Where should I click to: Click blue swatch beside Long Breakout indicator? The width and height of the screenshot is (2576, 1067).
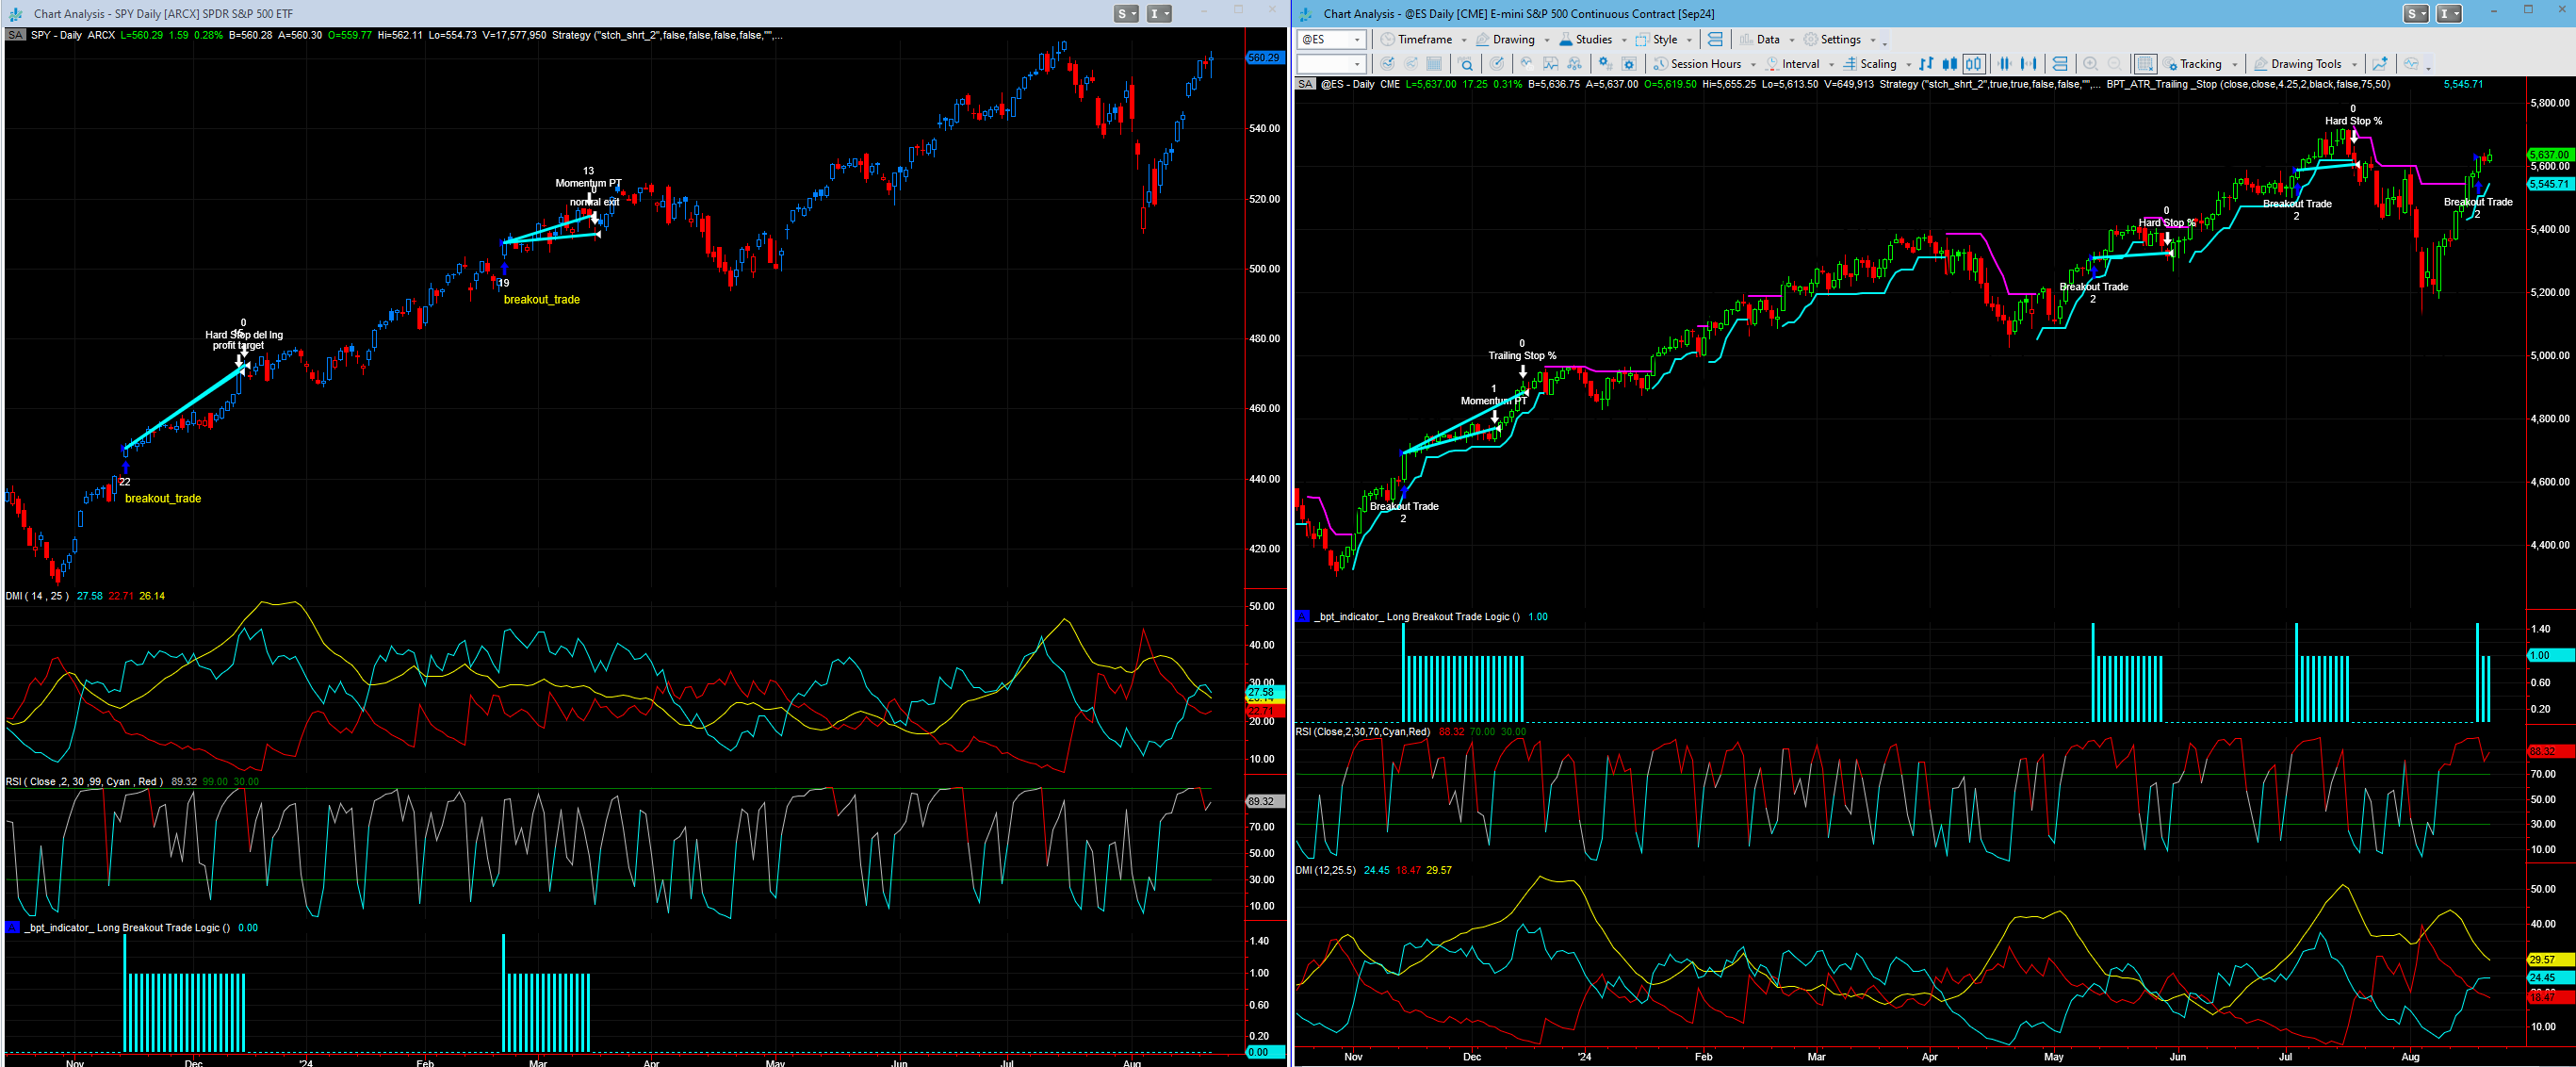(x=1302, y=616)
